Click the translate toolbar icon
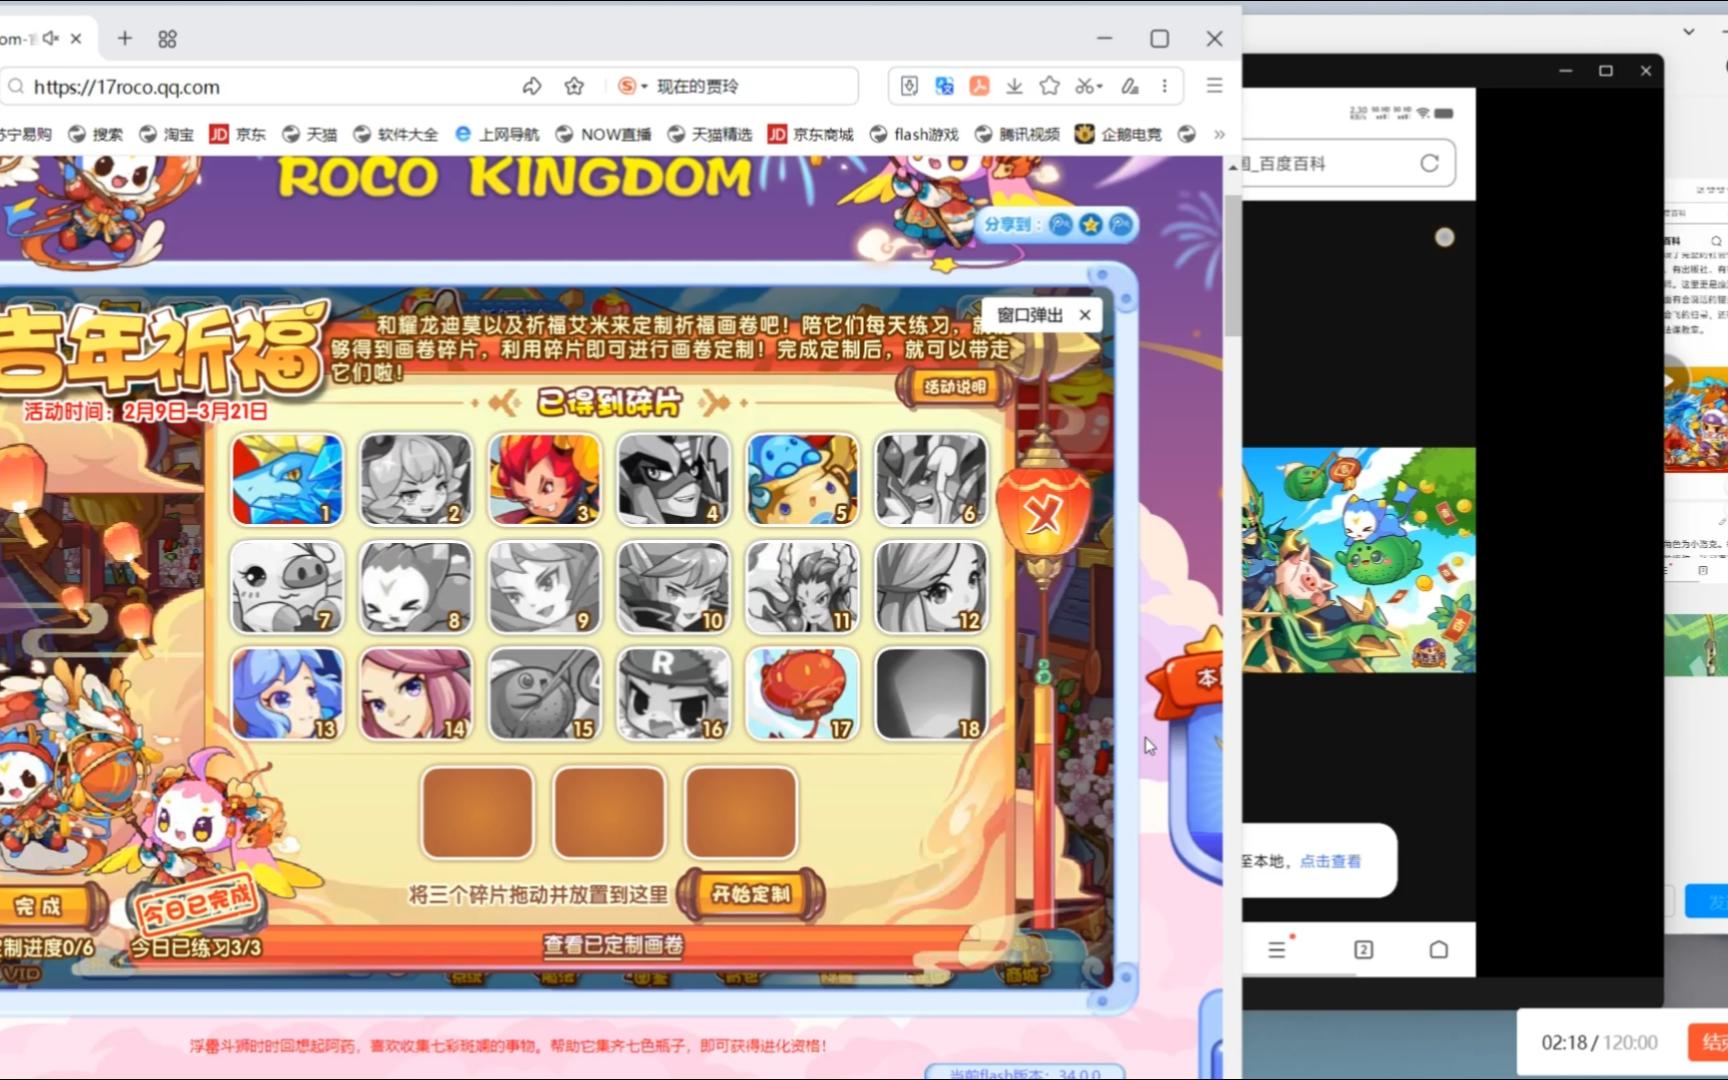 click(x=944, y=86)
